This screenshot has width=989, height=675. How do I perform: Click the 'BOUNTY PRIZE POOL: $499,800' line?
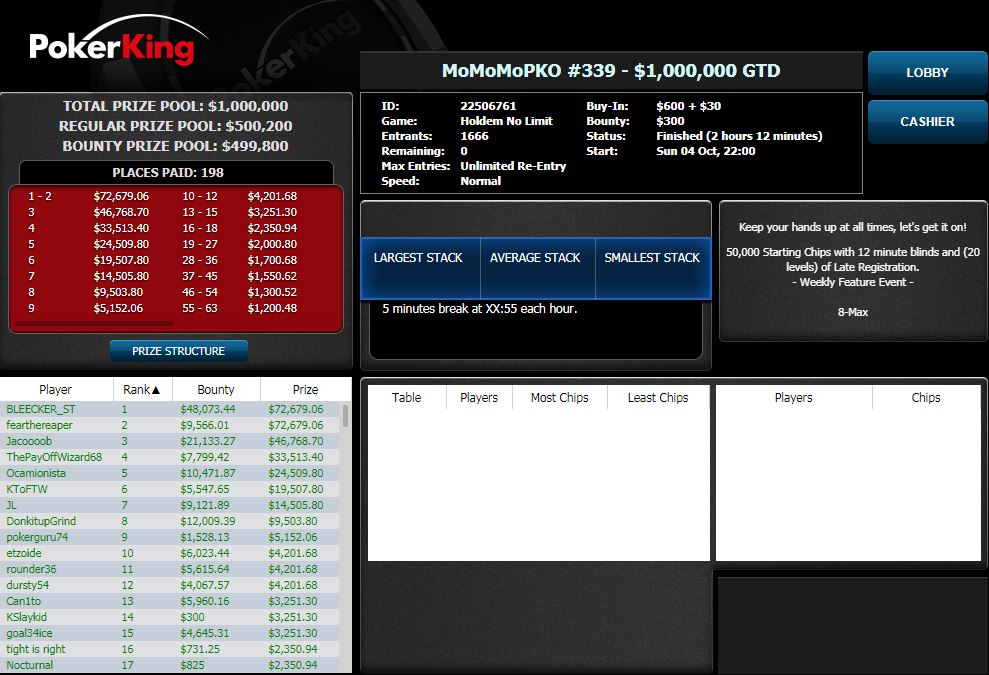175,146
